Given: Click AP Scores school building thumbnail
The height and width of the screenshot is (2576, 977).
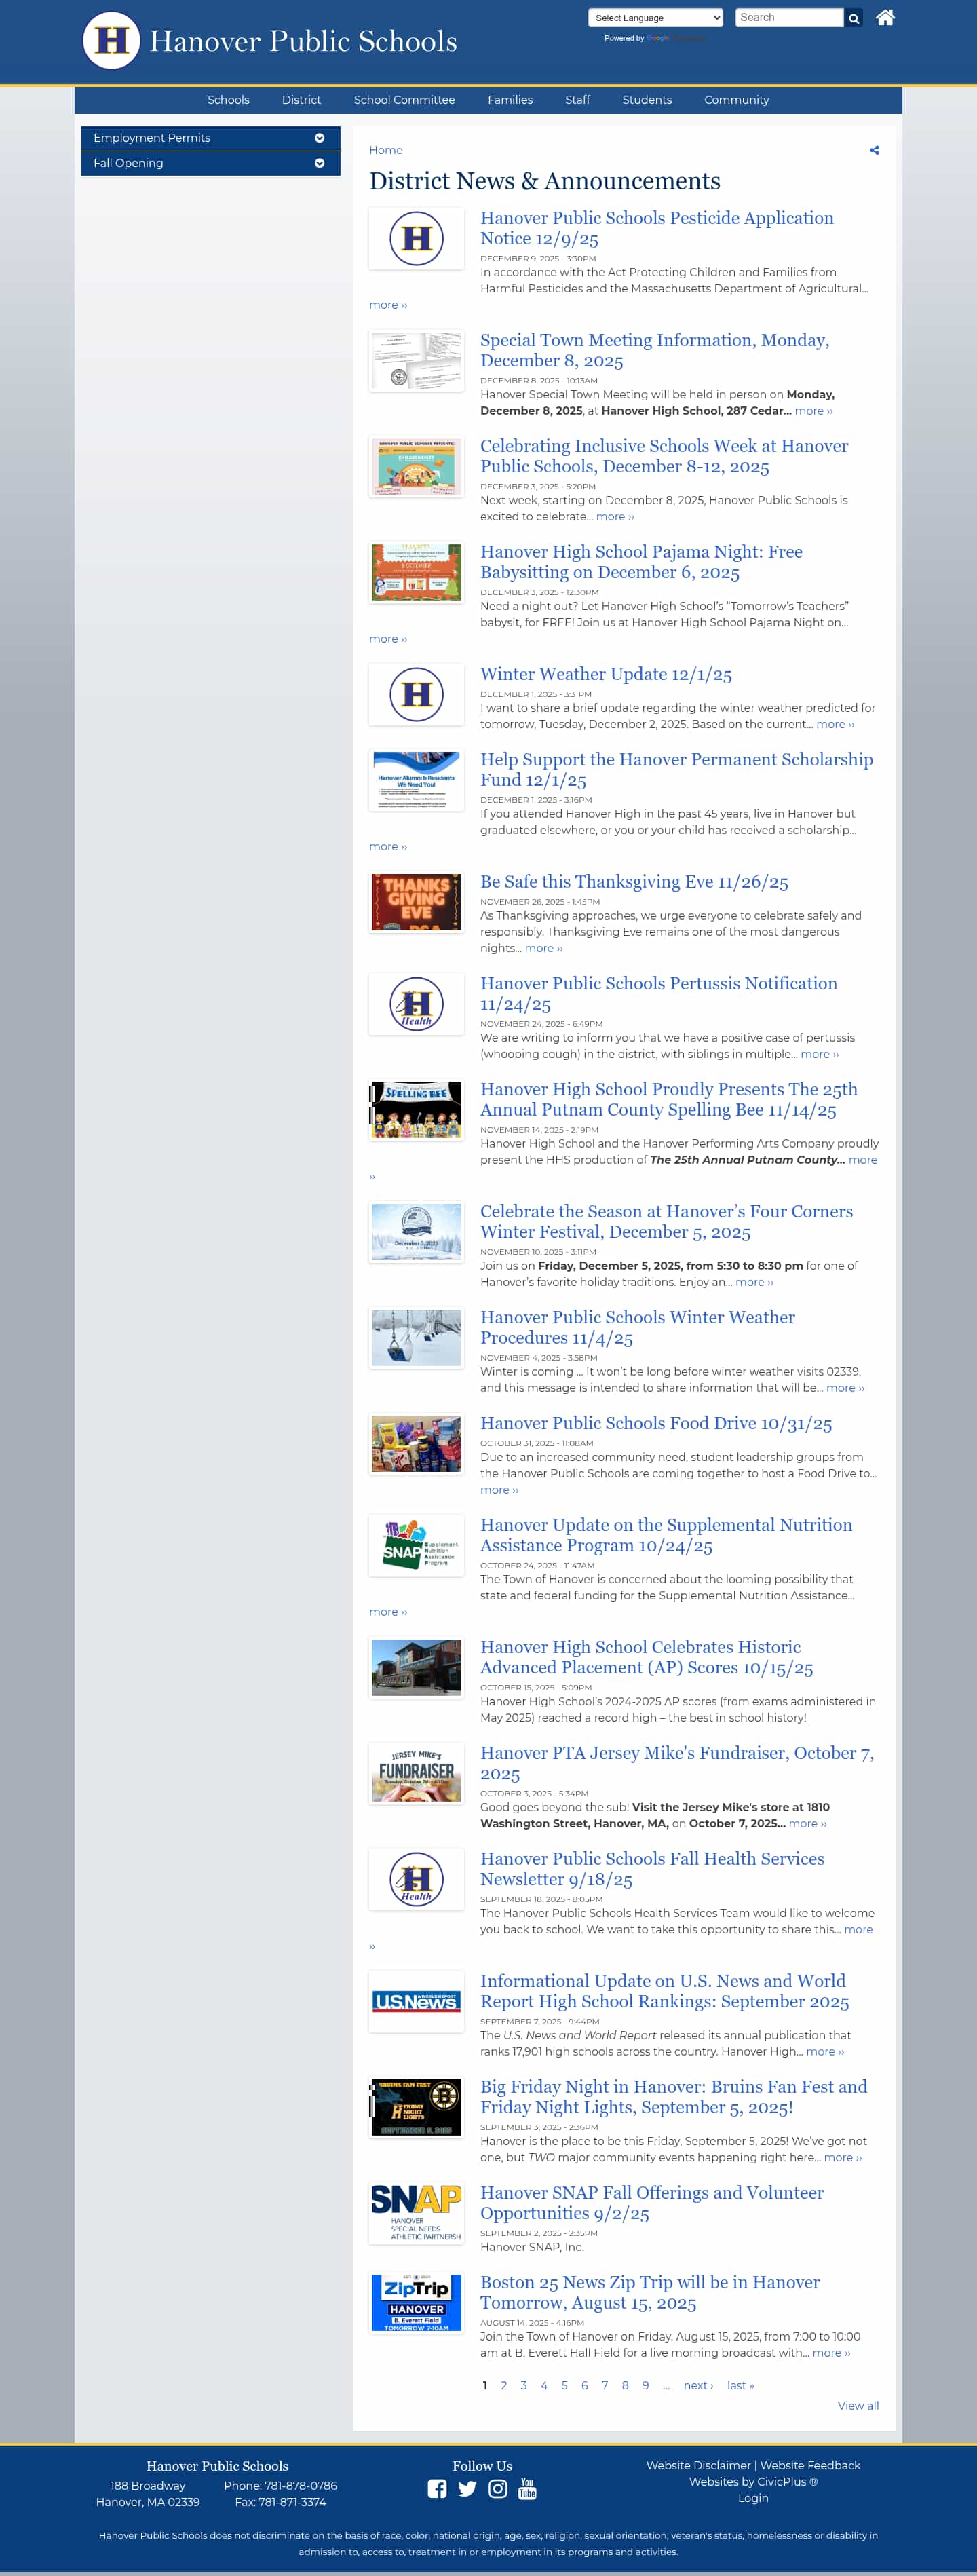Looking at the screenshot, I should [416, 1668].
